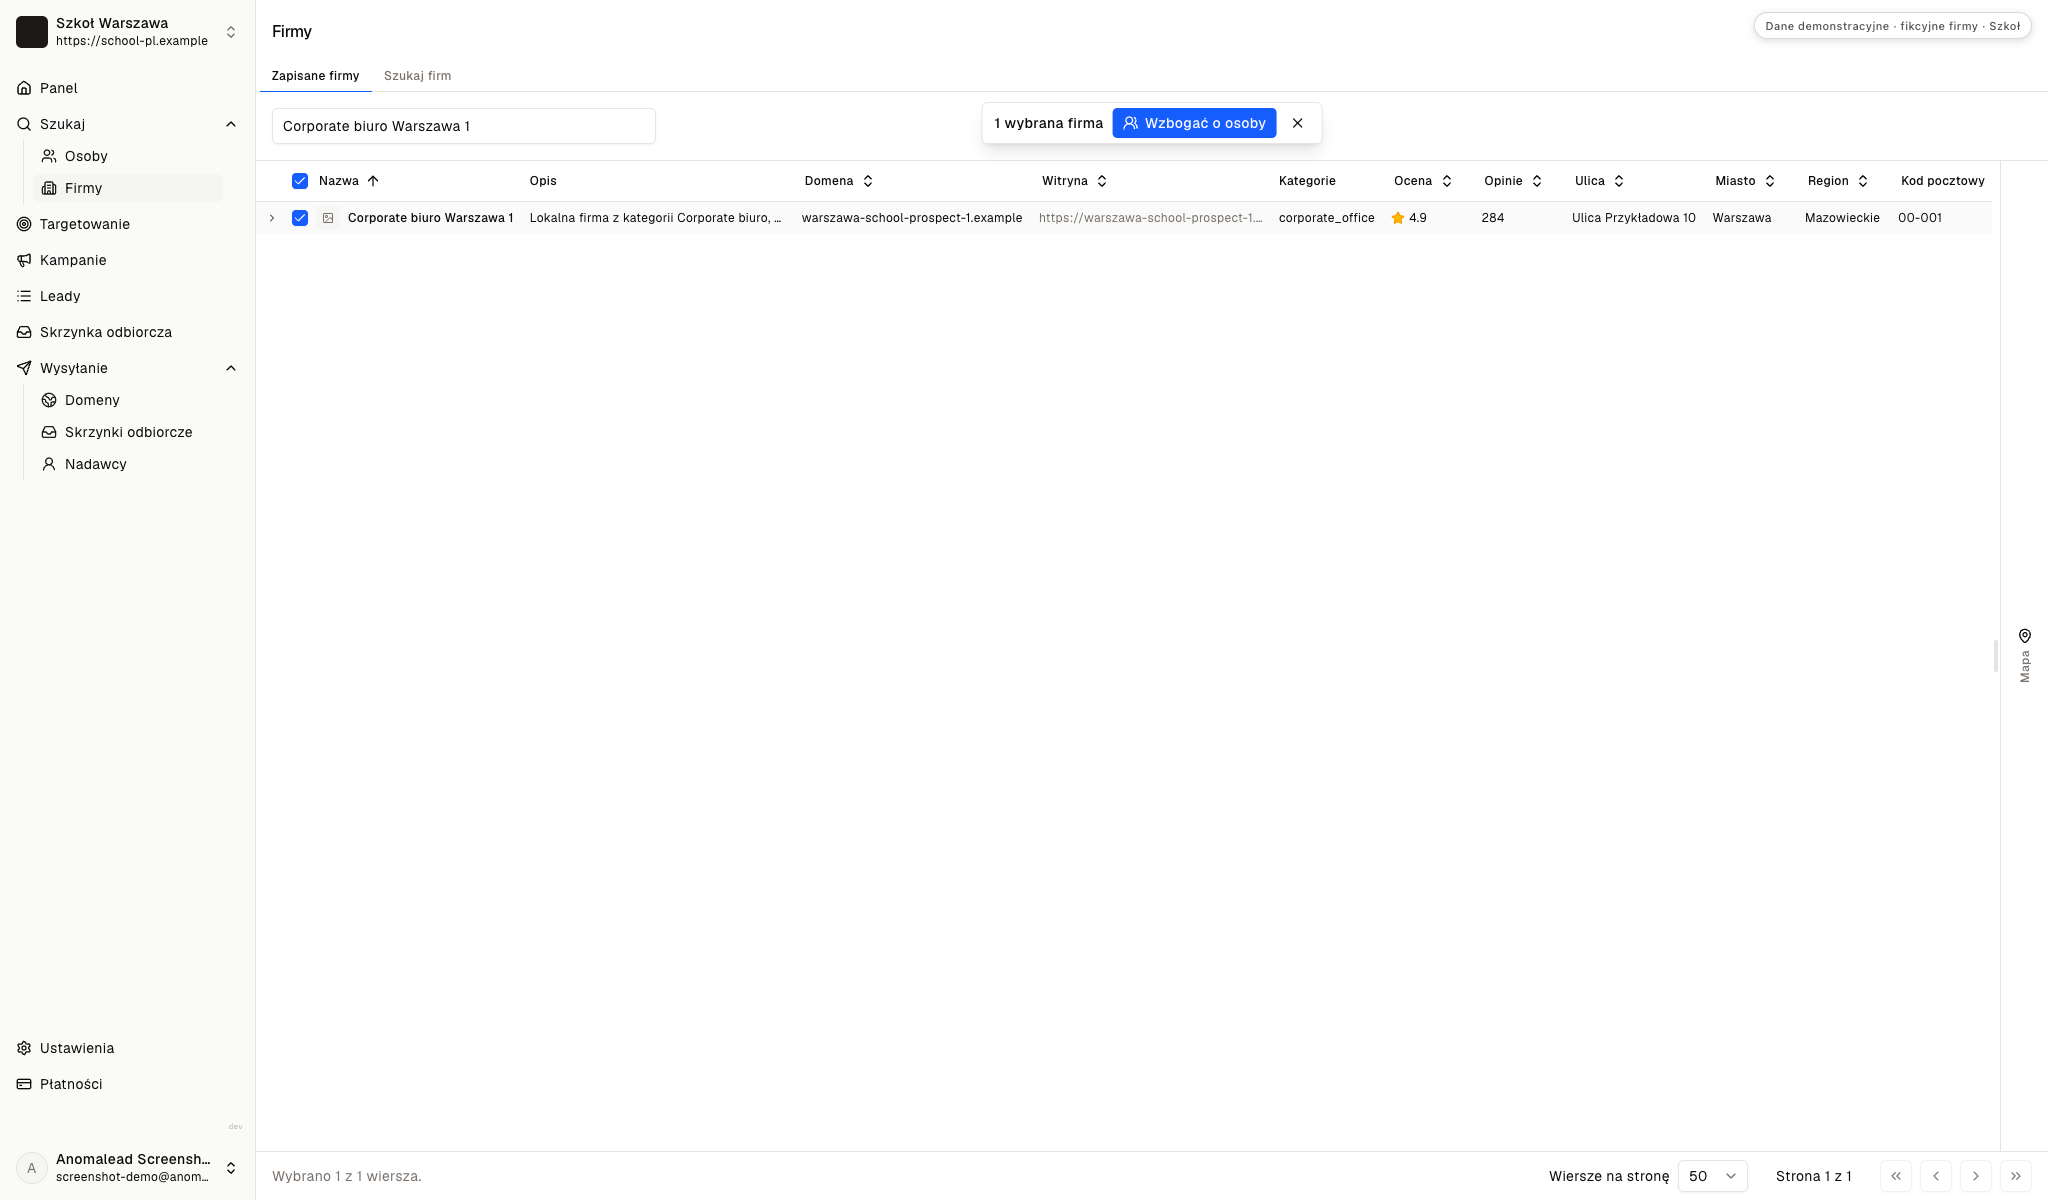
Task: Collapse the Wysyłanie sidebar section
Action: tap(231, 368)
